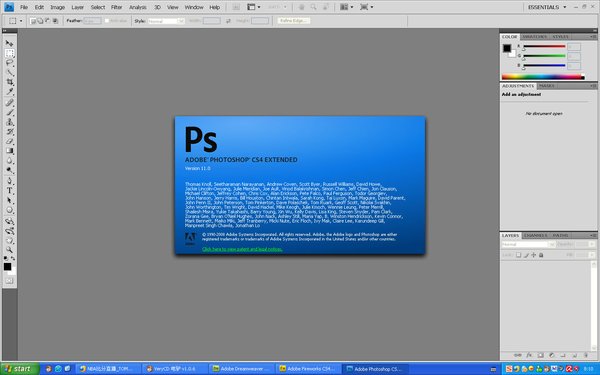
Task: Select the Ellipse shape tool
Action: coord(10,210)
